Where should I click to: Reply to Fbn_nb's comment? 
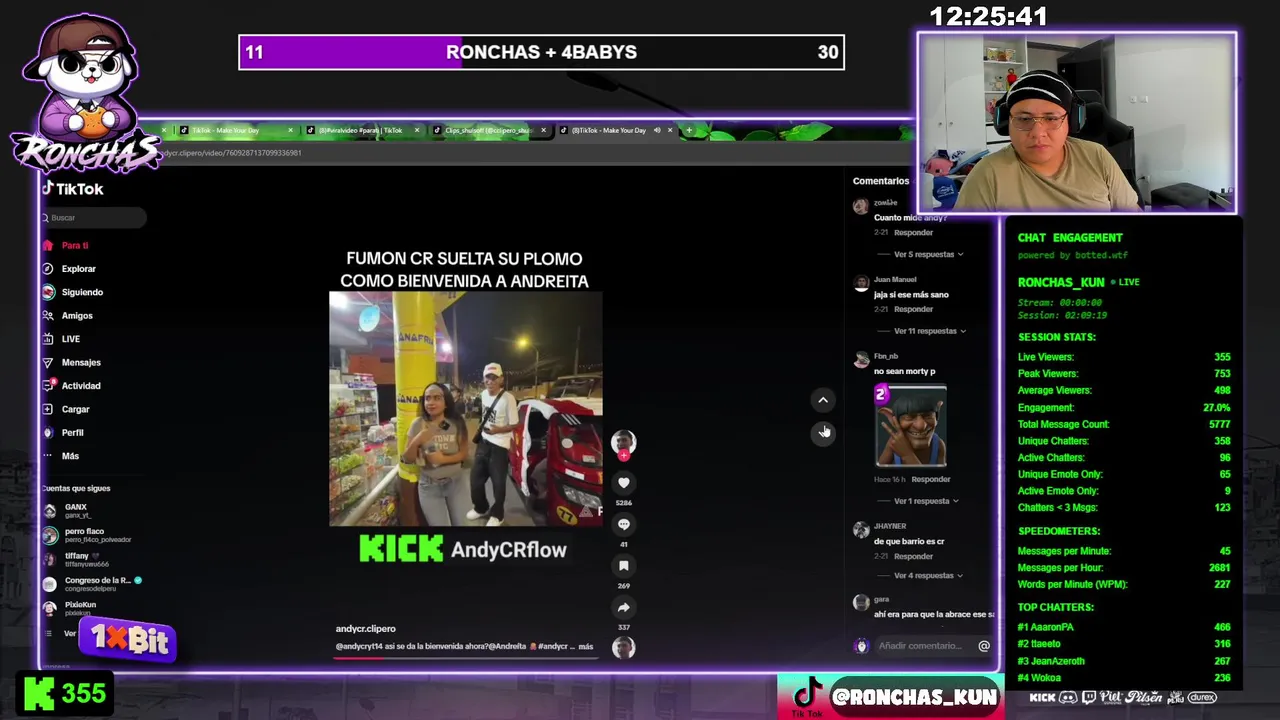[x=930, y=479]
